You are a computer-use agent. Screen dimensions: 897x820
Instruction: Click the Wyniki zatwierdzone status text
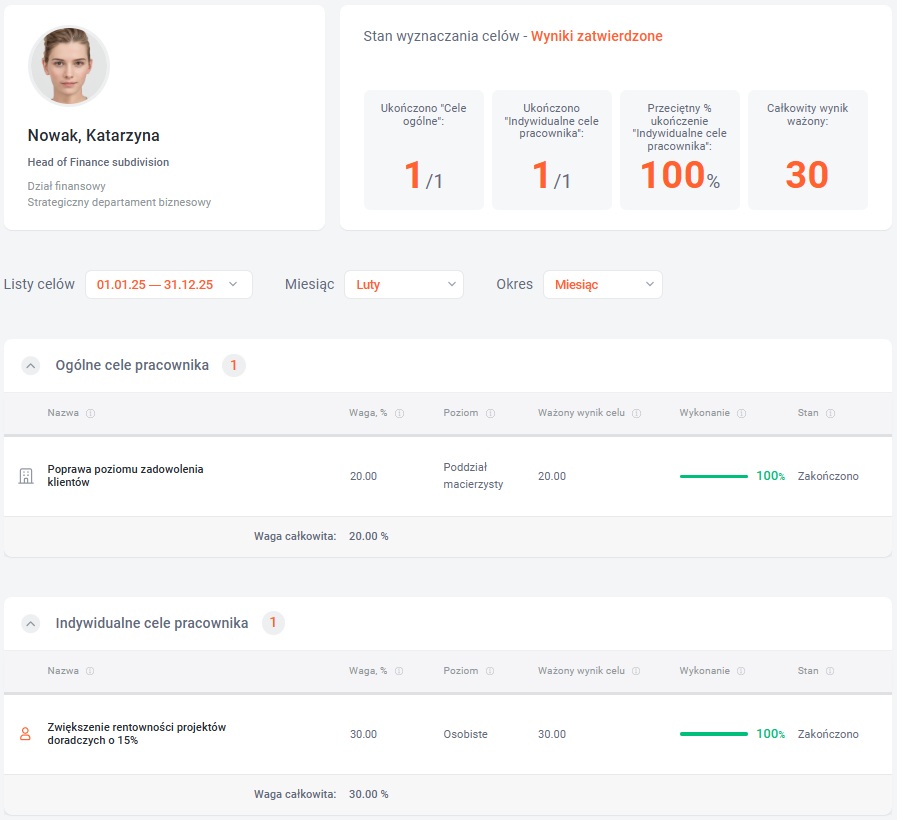point(596,37)
